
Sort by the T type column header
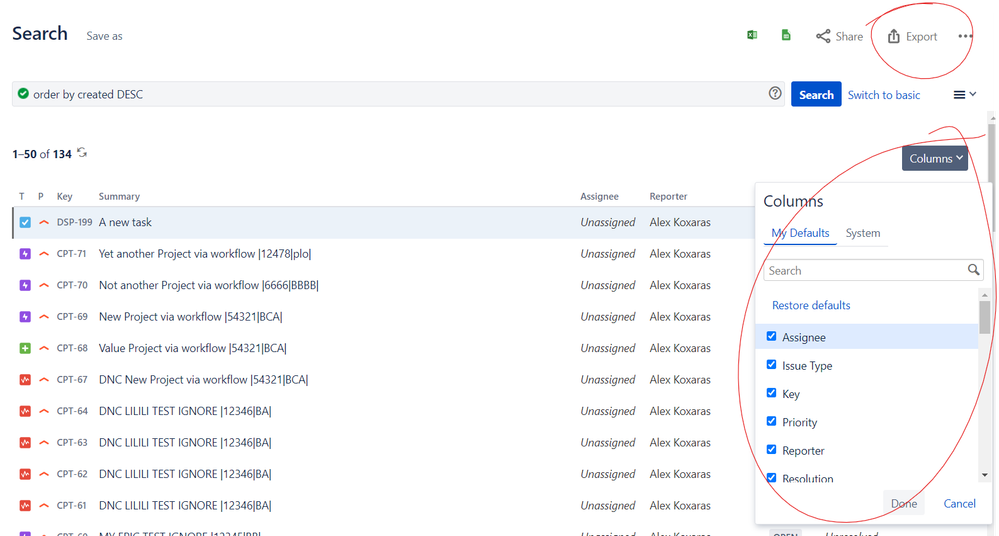[x=22, y=196]
